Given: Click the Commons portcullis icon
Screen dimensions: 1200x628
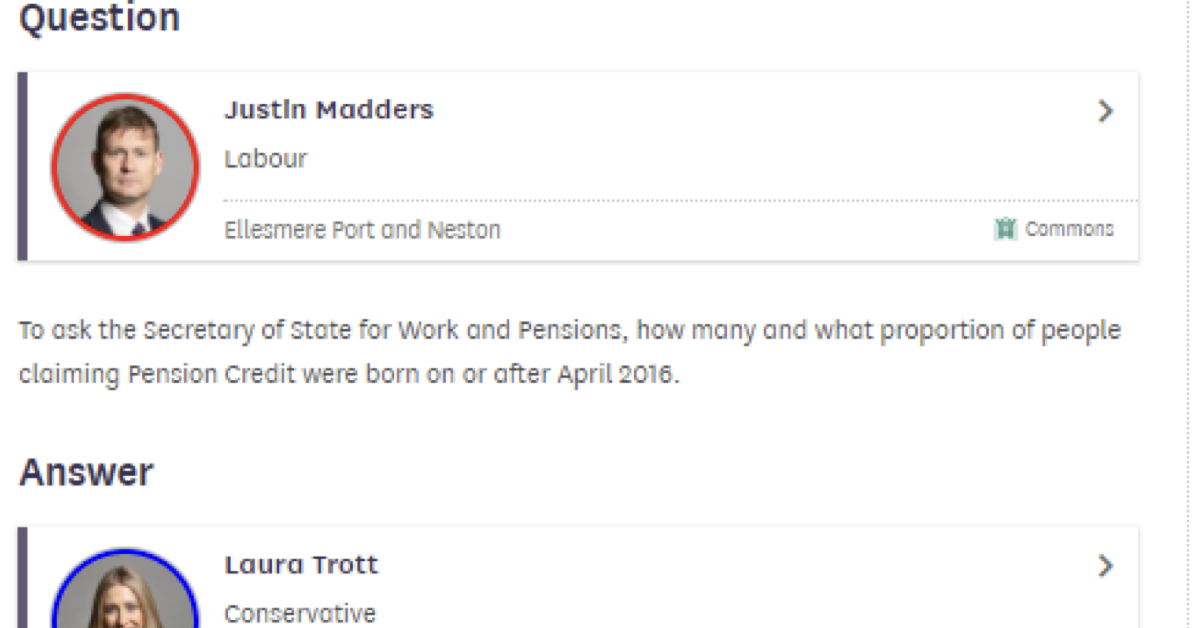Looking at the screenshot, I should pos(1005,229).
